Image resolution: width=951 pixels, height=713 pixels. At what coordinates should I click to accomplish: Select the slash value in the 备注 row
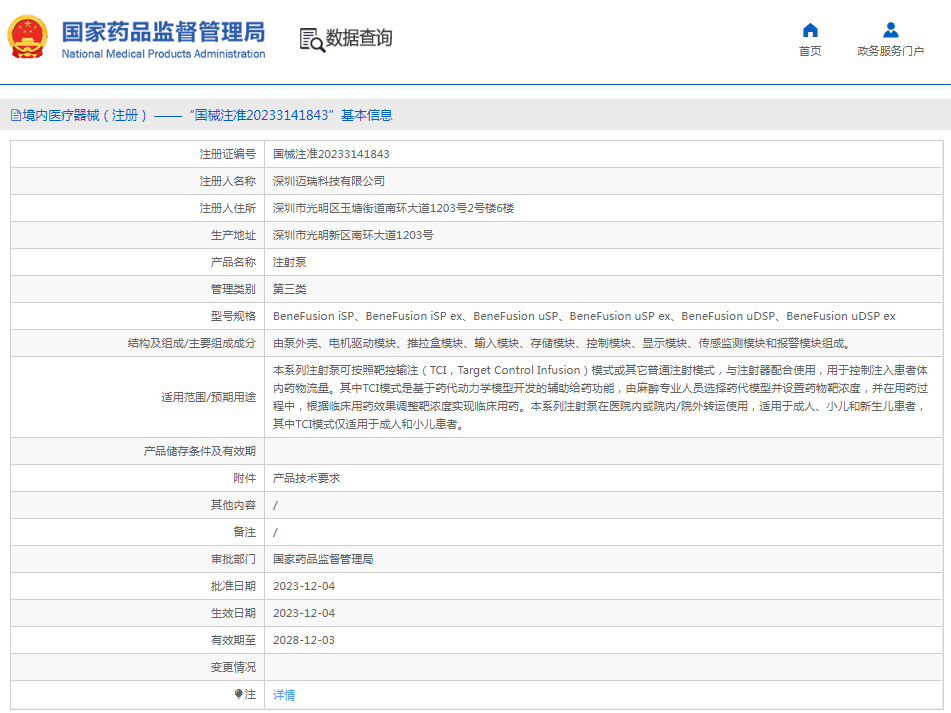click(275, 532)
